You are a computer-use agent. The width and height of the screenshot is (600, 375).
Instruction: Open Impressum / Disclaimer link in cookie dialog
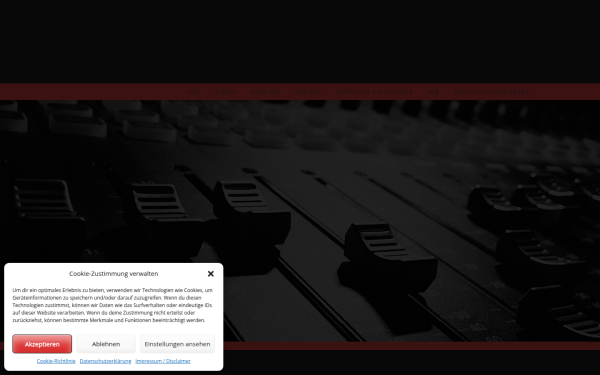coord(163,361)
